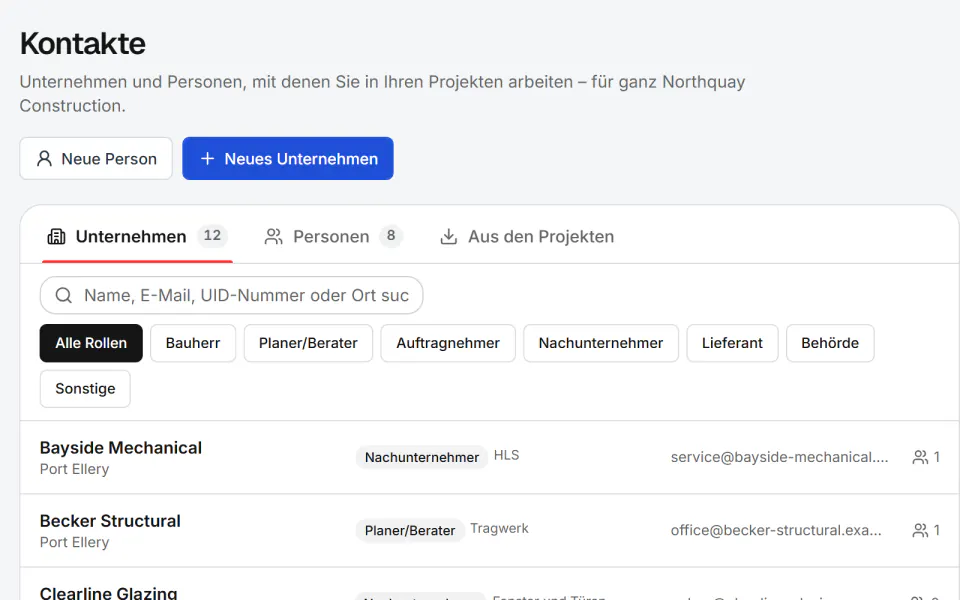Viewport: 960px width, 600px height.
Task: Open the Bayside Mechanical company entry
Action: 490,457
